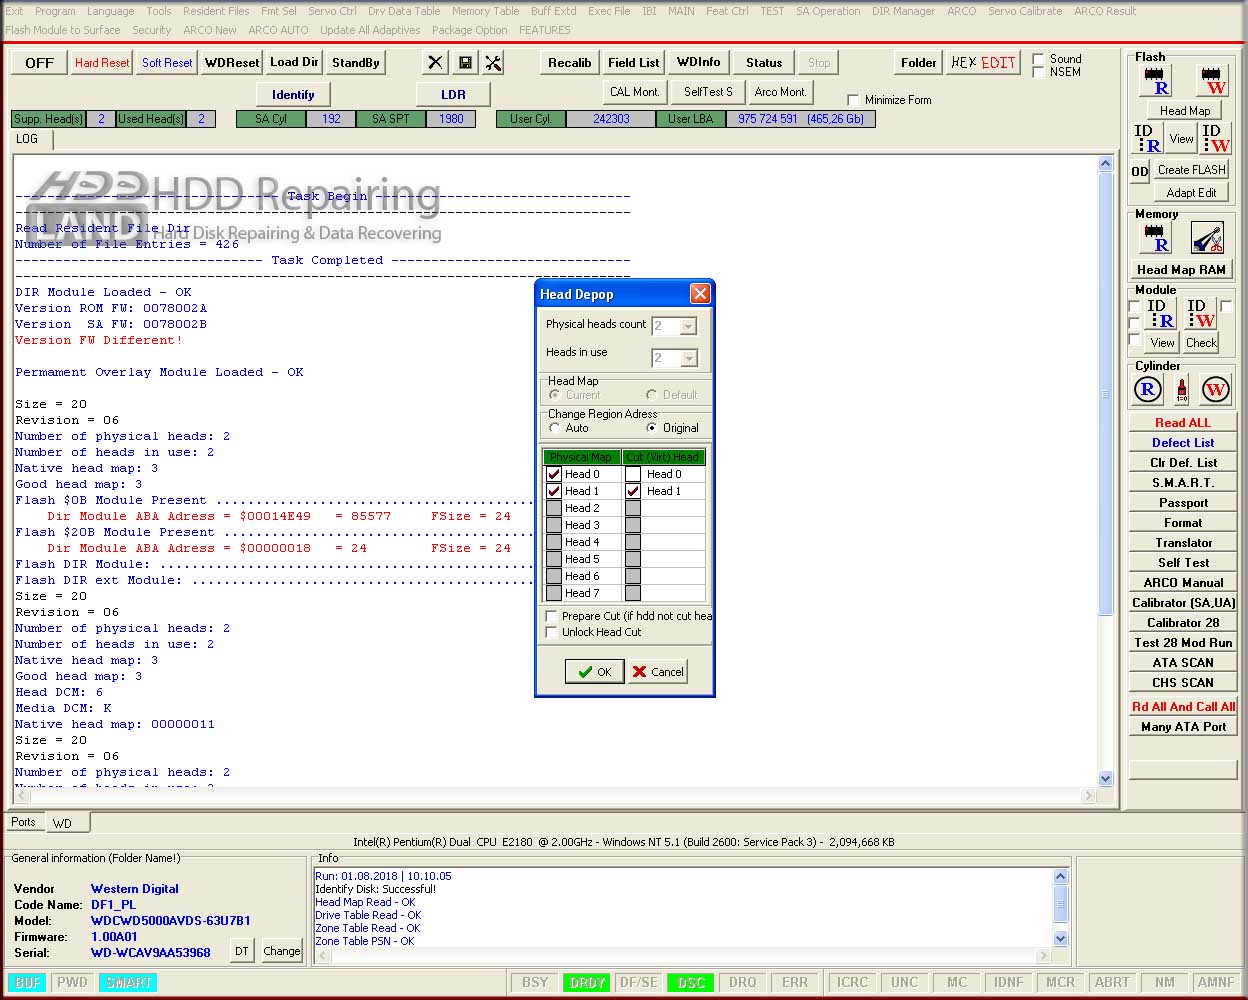
Task: Click the OFF power button
Action: click(x=39, y=63)
